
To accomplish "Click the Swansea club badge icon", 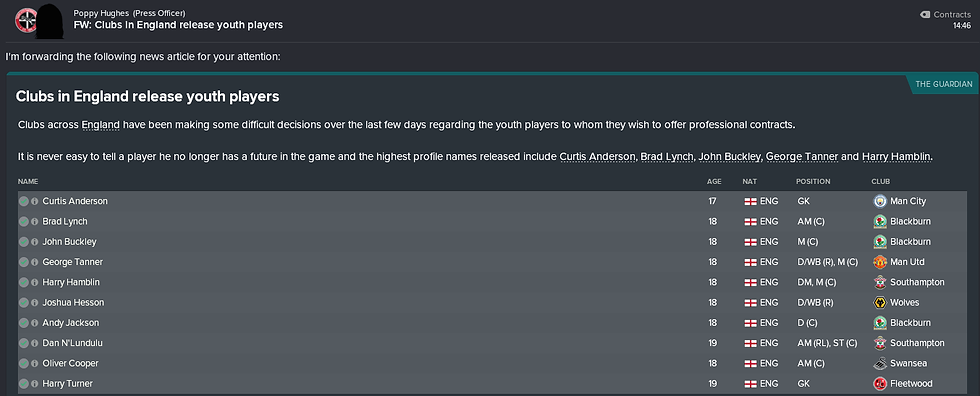I will 879,363.
